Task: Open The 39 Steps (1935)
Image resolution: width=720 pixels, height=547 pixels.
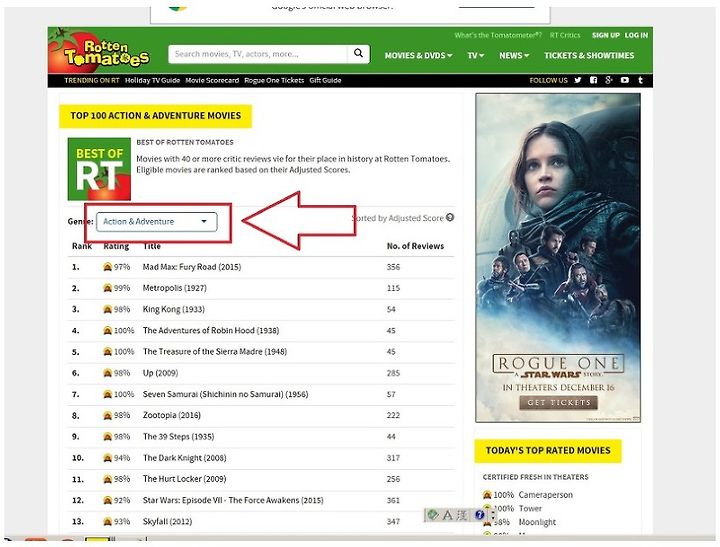Action: click(x=178, y=436)
